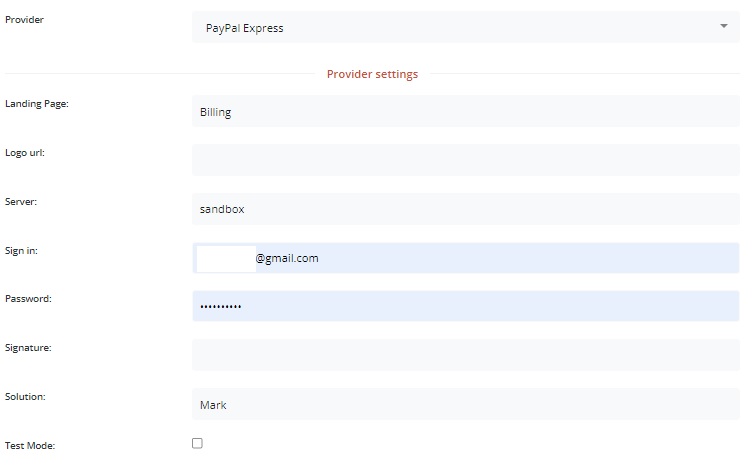Click the Logo url label
This screenshot has height=465, width=754.
point(25,153)
